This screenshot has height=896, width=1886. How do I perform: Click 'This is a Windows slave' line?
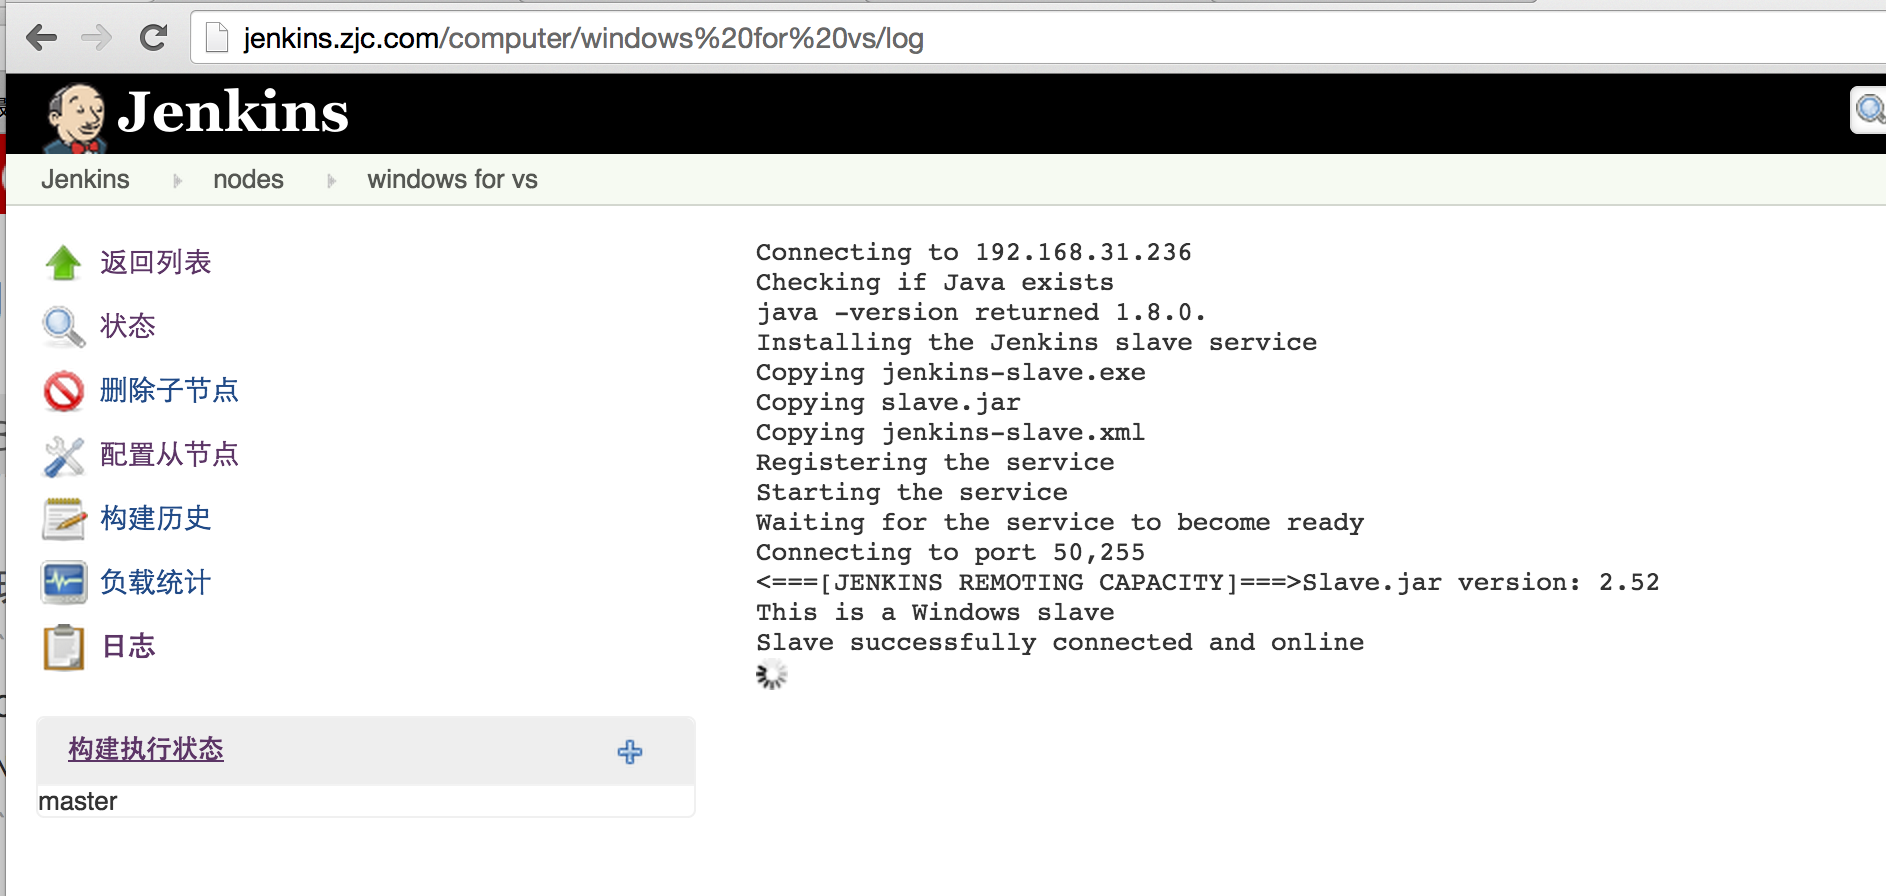935,612
